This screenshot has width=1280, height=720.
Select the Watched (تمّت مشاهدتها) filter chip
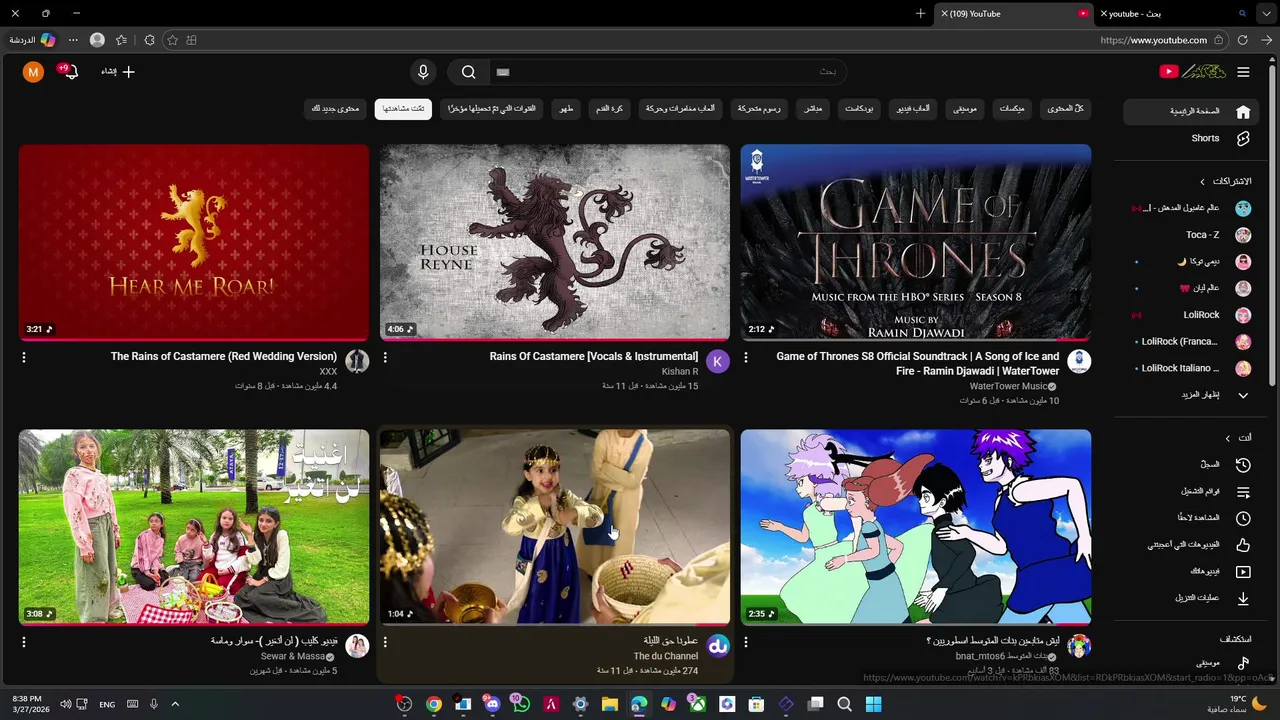(x=403, y=109)
